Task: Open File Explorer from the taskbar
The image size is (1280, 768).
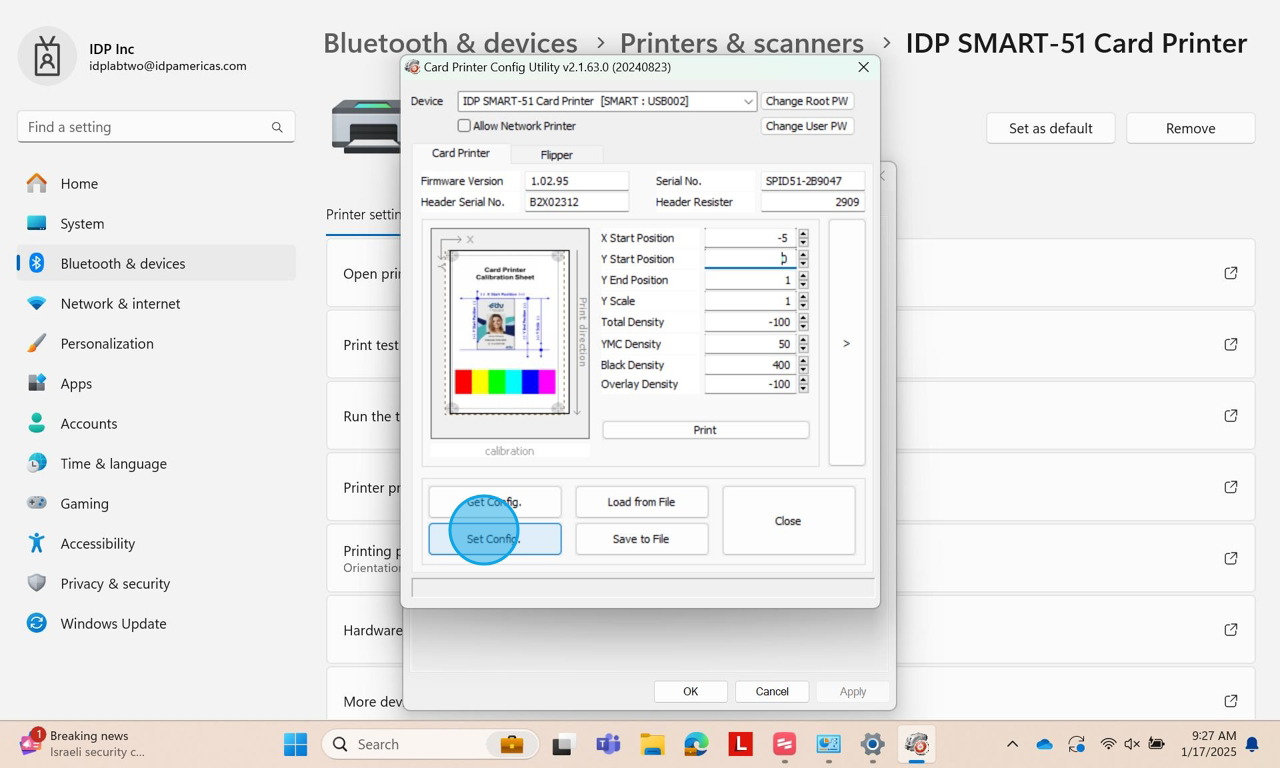Action: point(652,744)
